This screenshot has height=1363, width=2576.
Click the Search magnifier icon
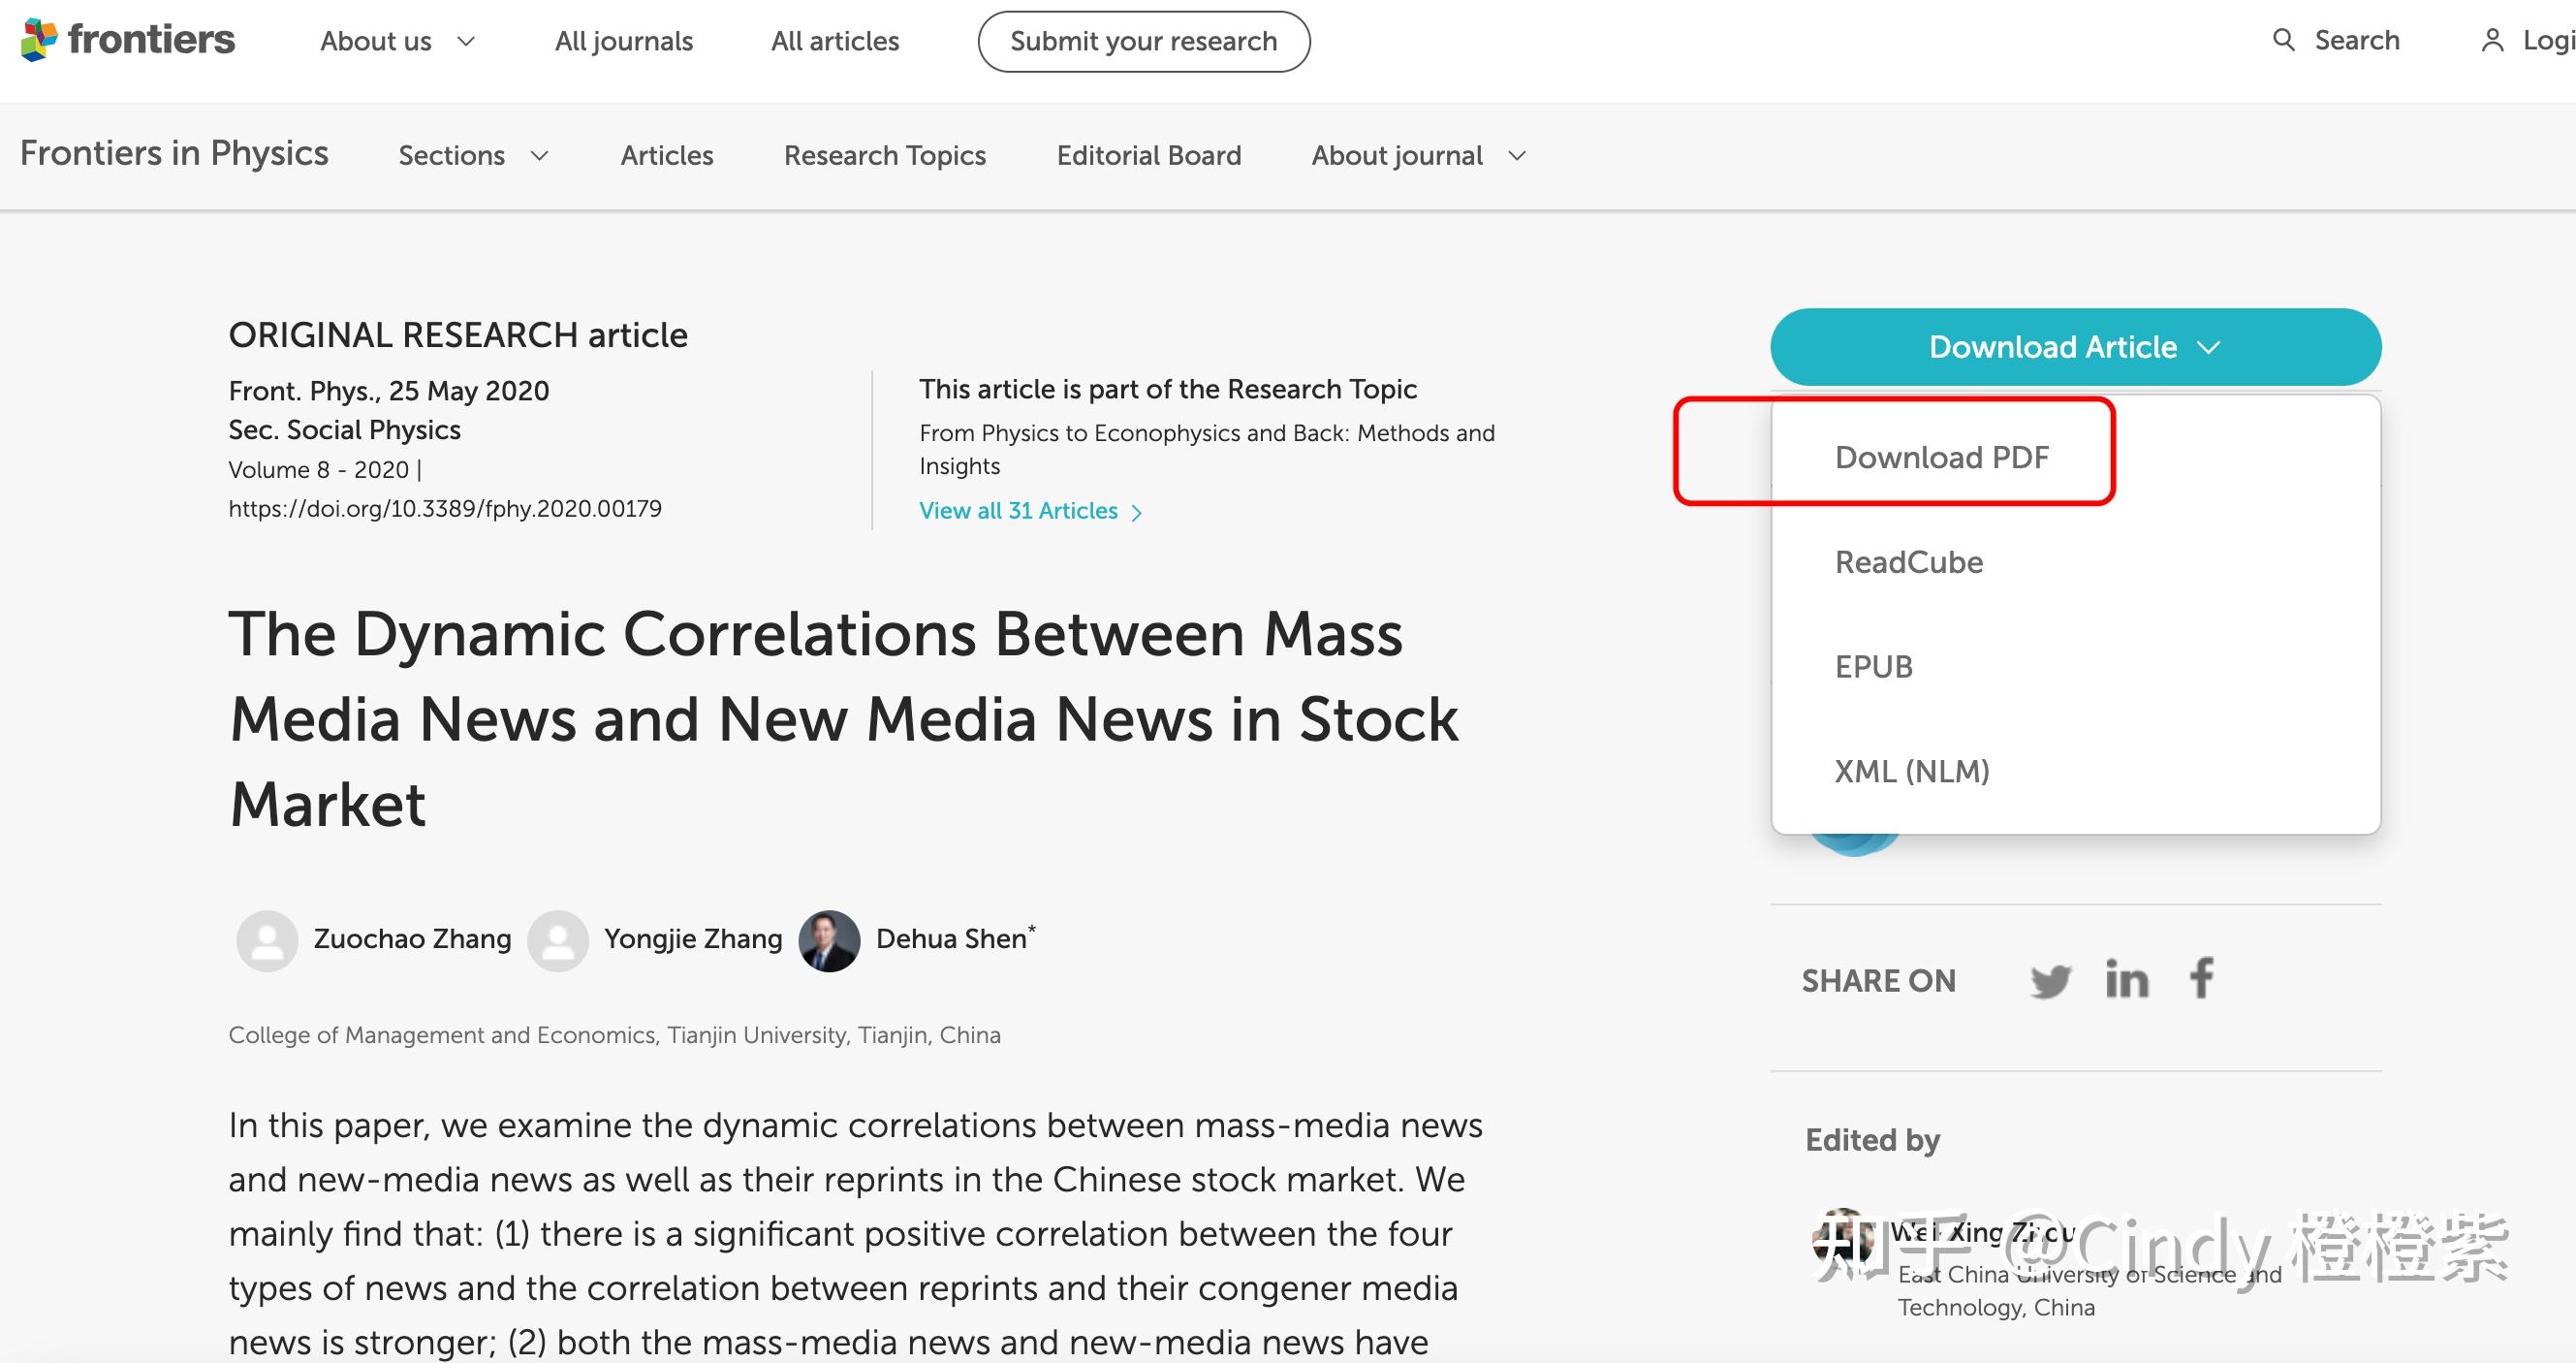tap(2283, 40)
